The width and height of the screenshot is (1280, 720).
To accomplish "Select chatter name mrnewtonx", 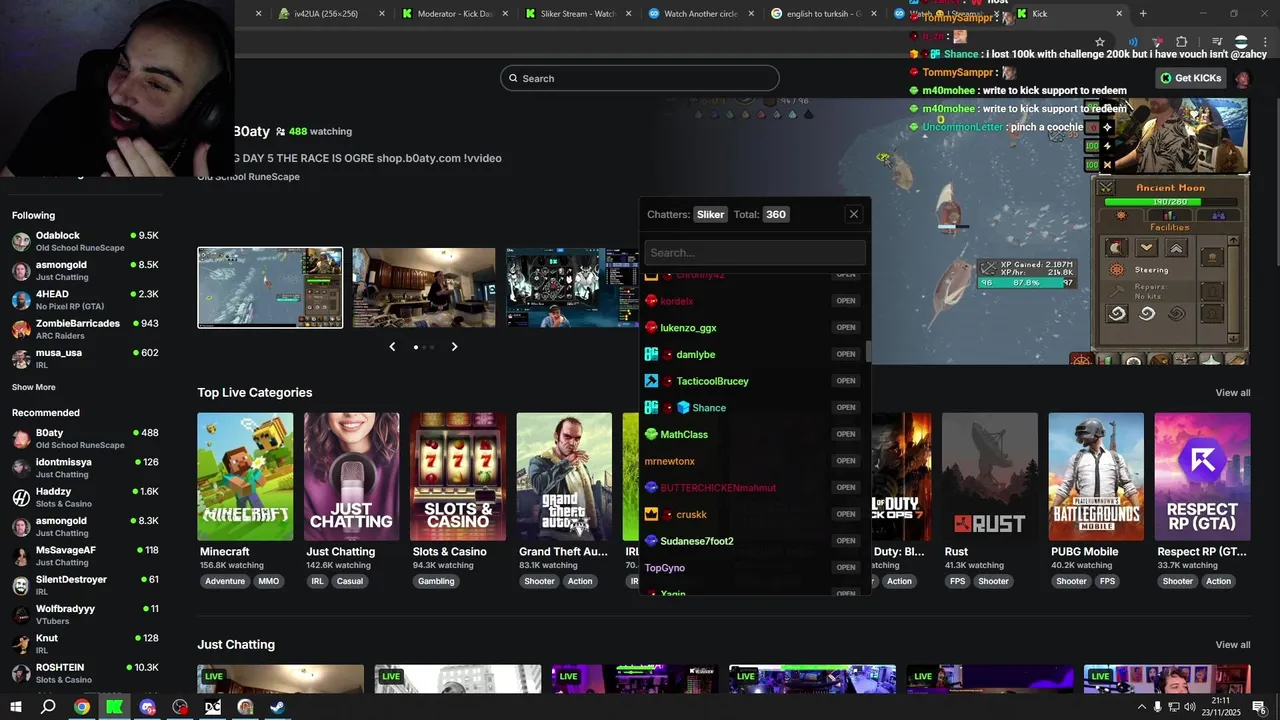I will click(669, 461).
